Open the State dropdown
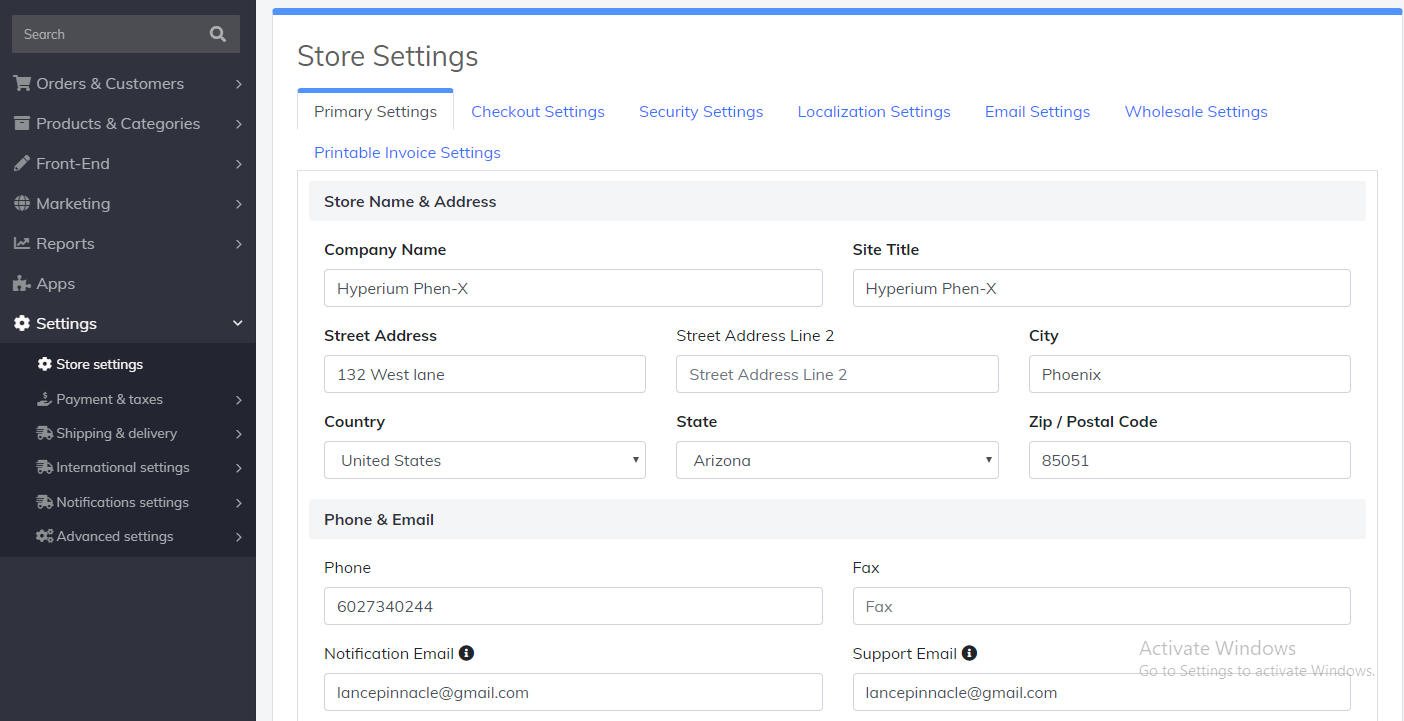Viewport: 1404px width, 721px height. pyautogui.click(x=837, y=460)
